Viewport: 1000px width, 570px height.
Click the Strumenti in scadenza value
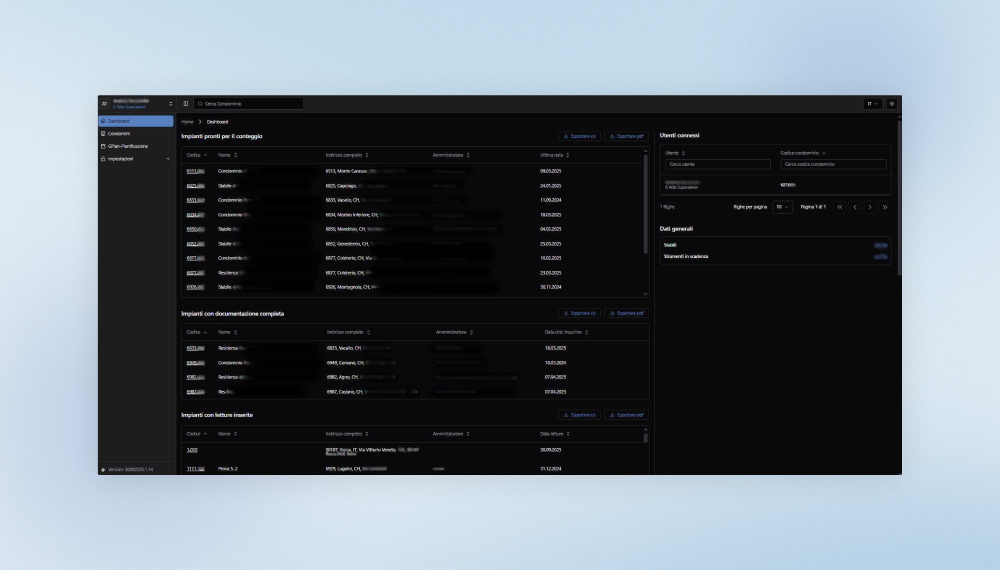(x=880, y=256)
